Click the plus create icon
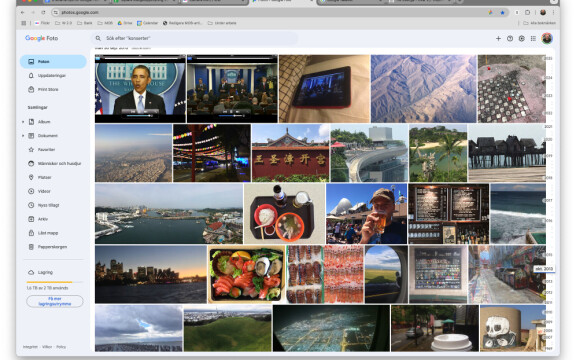The width and height of the screenshot is (576, 360). coord(498,38)
